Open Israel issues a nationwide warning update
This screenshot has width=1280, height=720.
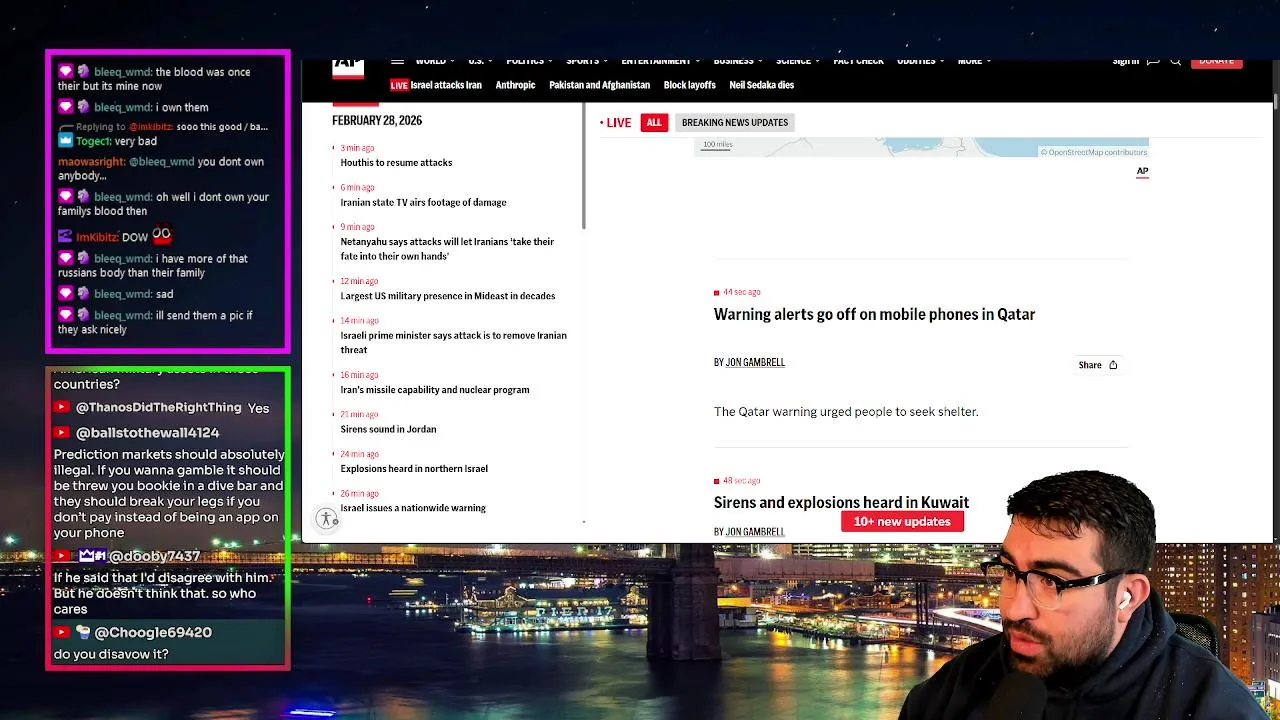coord(413,508)
